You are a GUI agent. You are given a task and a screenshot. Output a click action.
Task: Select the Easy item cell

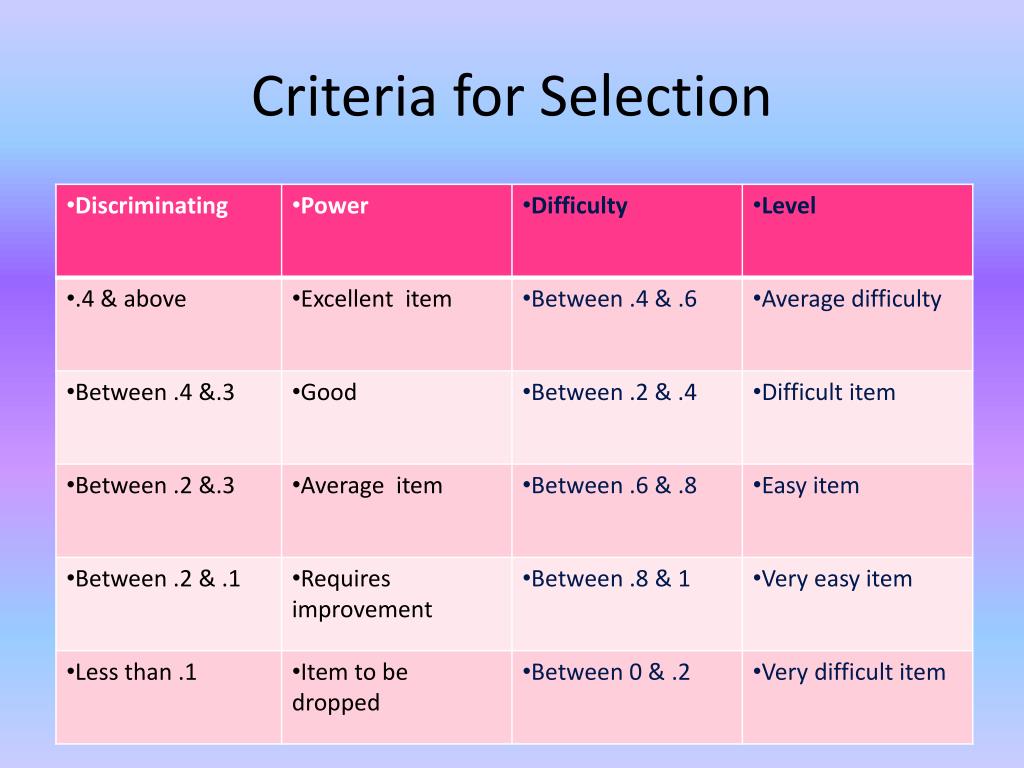pos(857,511)
